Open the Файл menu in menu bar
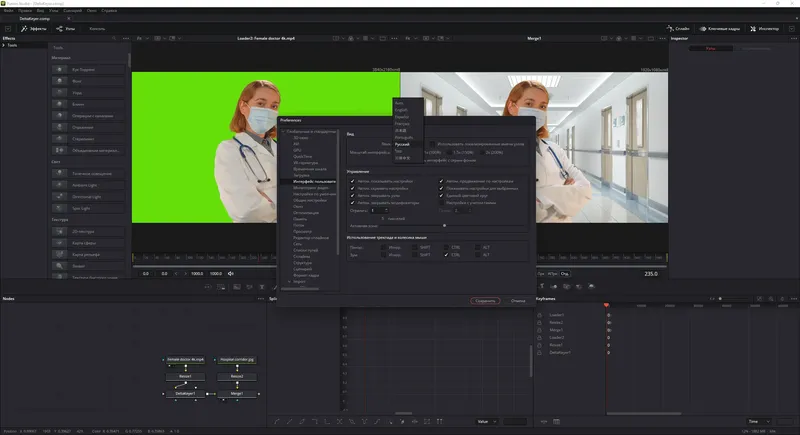Screen dimensions: 800x435 (x=9, y=11)
